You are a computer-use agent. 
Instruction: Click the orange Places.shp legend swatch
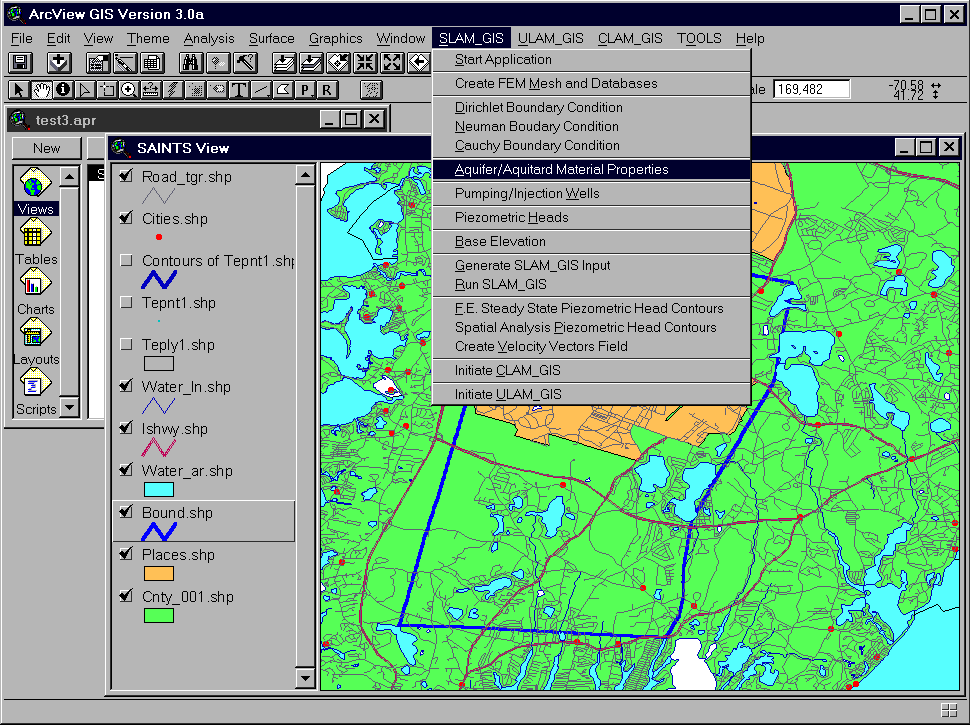(158, 573)
